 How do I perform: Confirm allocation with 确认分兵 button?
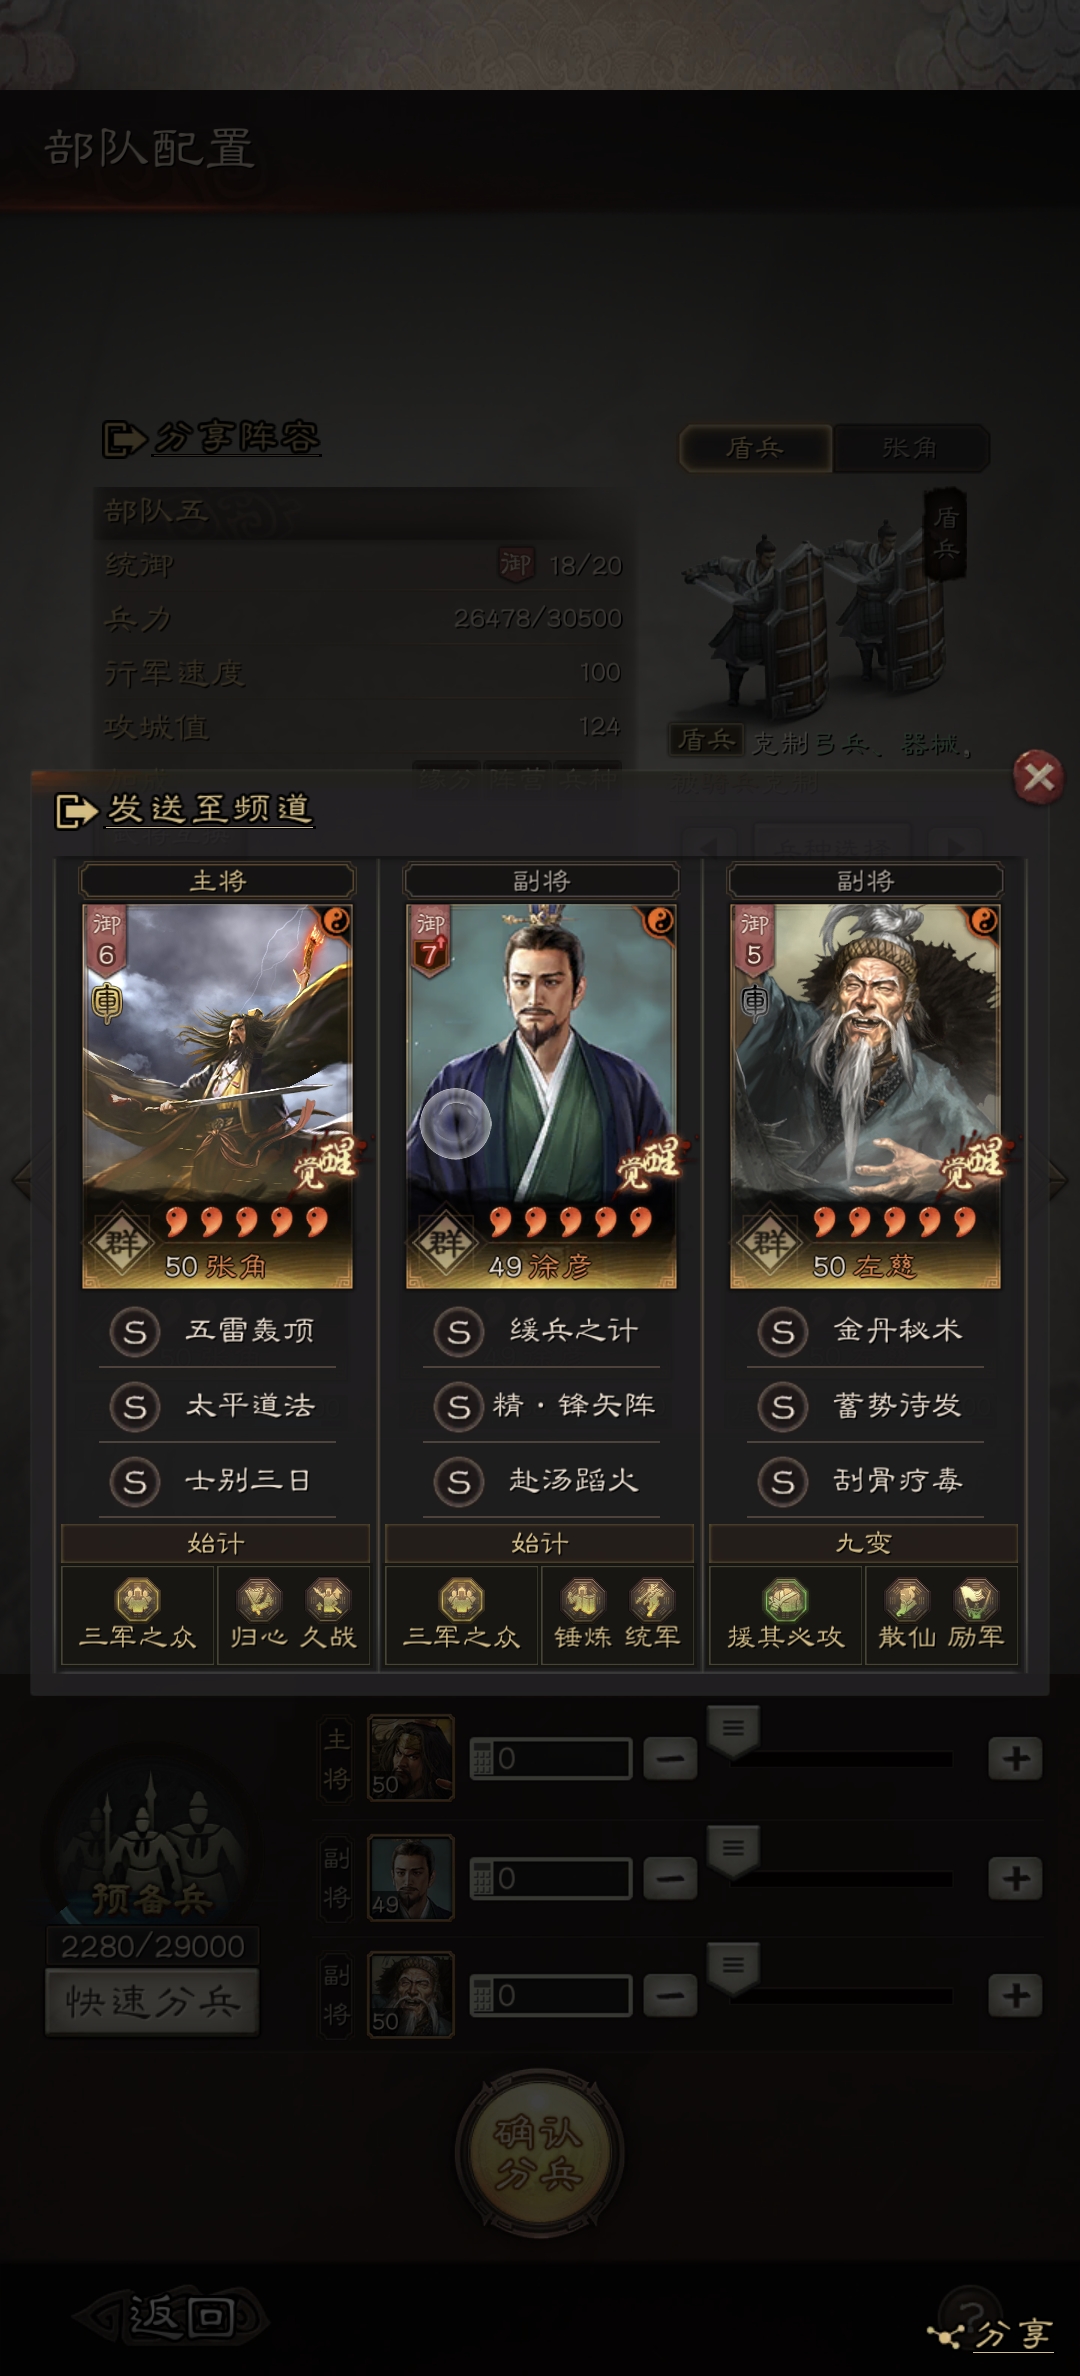(540, 2153)
